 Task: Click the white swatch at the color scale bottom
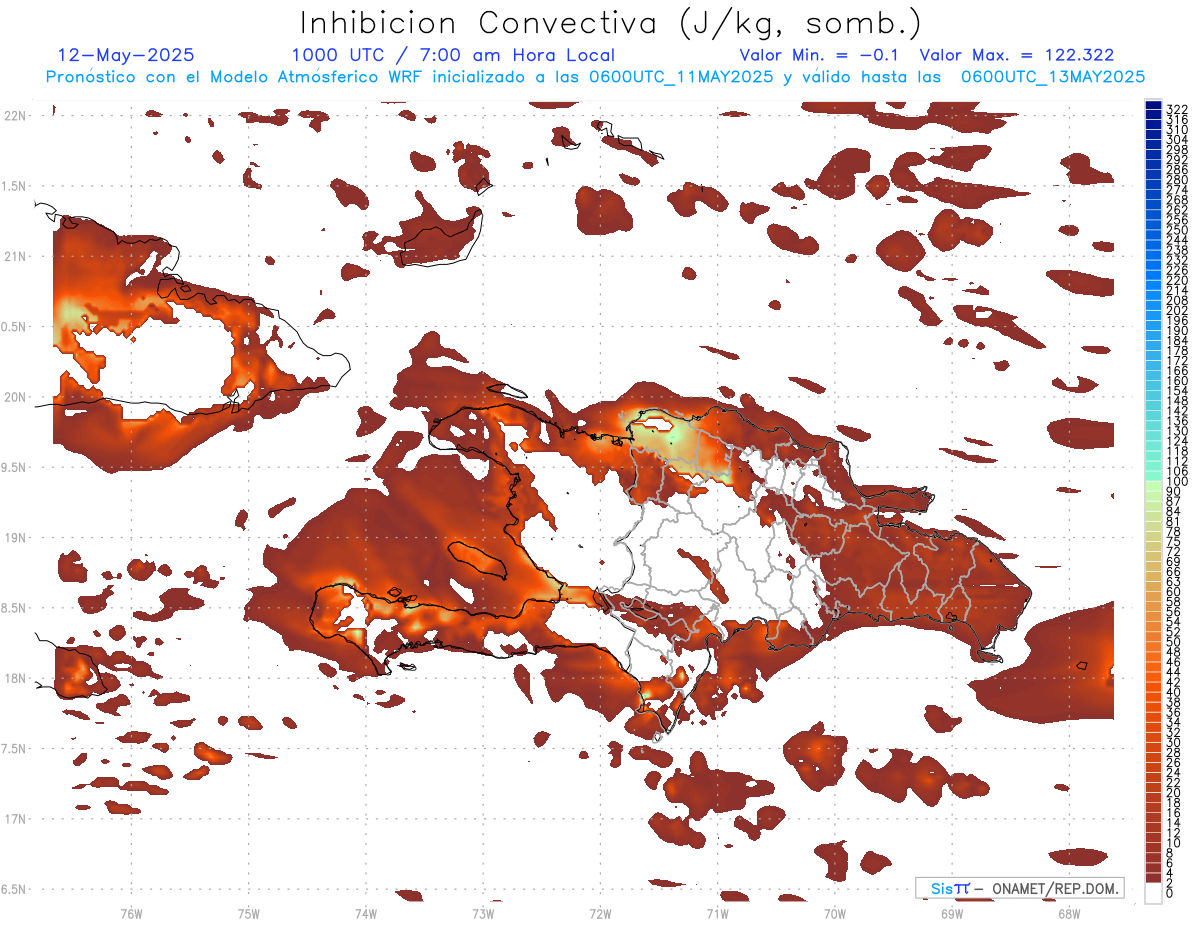(1154, 892)
